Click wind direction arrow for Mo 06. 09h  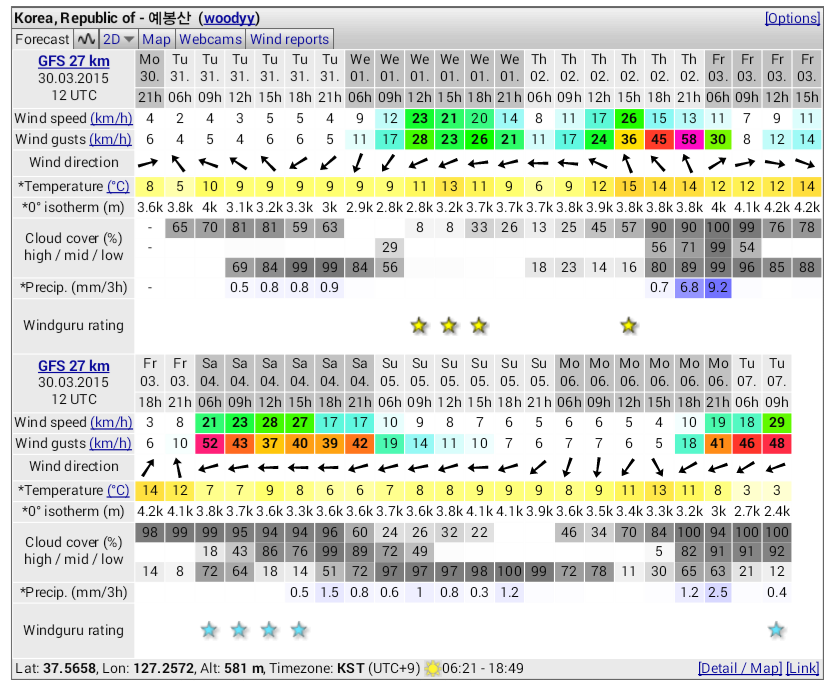click(x=599, y=467)
